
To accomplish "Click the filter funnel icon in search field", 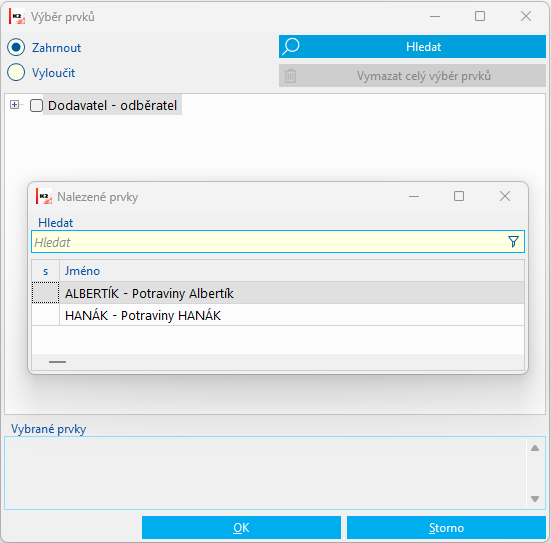I will point(513,242).
